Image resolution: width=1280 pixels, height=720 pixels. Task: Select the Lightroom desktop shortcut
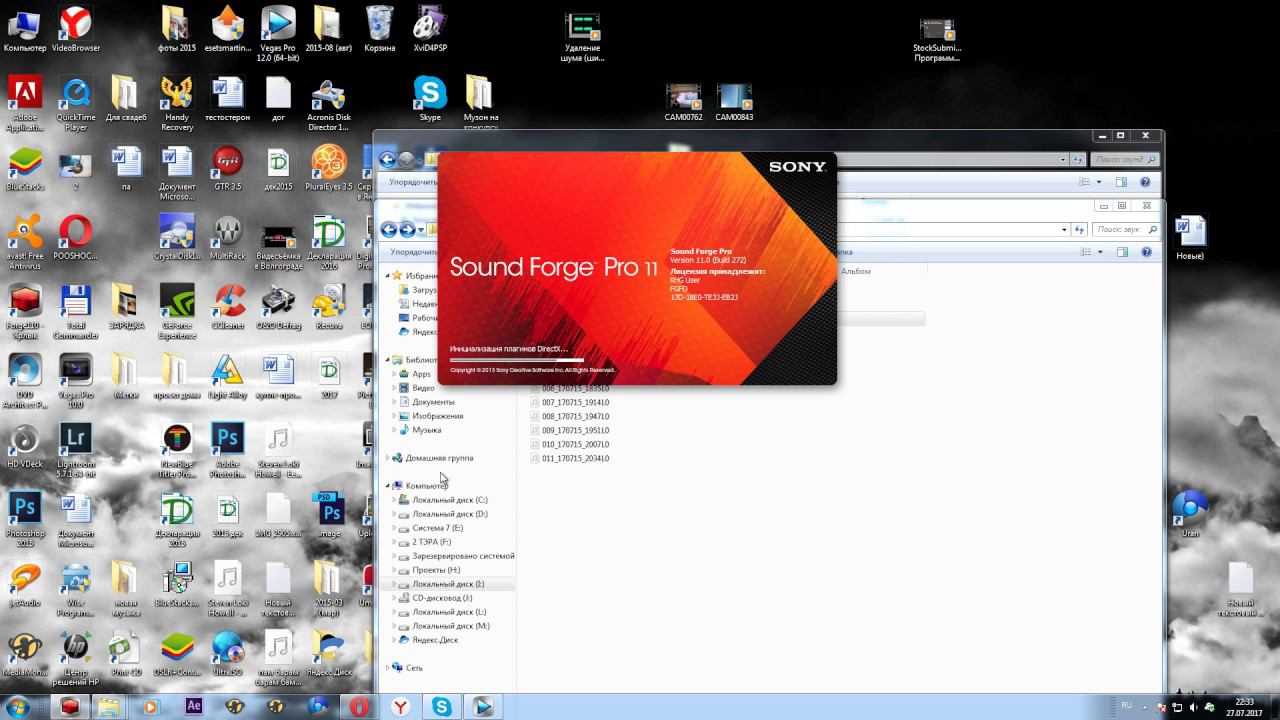coord(76,451)
